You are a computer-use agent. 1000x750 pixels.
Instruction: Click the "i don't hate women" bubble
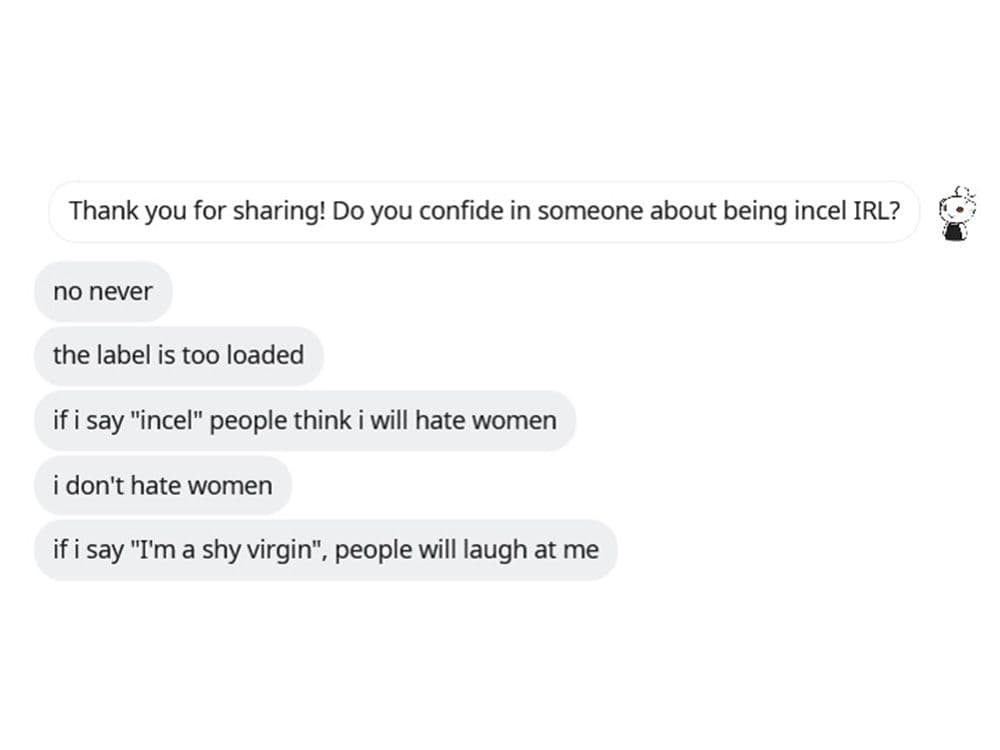tap(162, 486)
